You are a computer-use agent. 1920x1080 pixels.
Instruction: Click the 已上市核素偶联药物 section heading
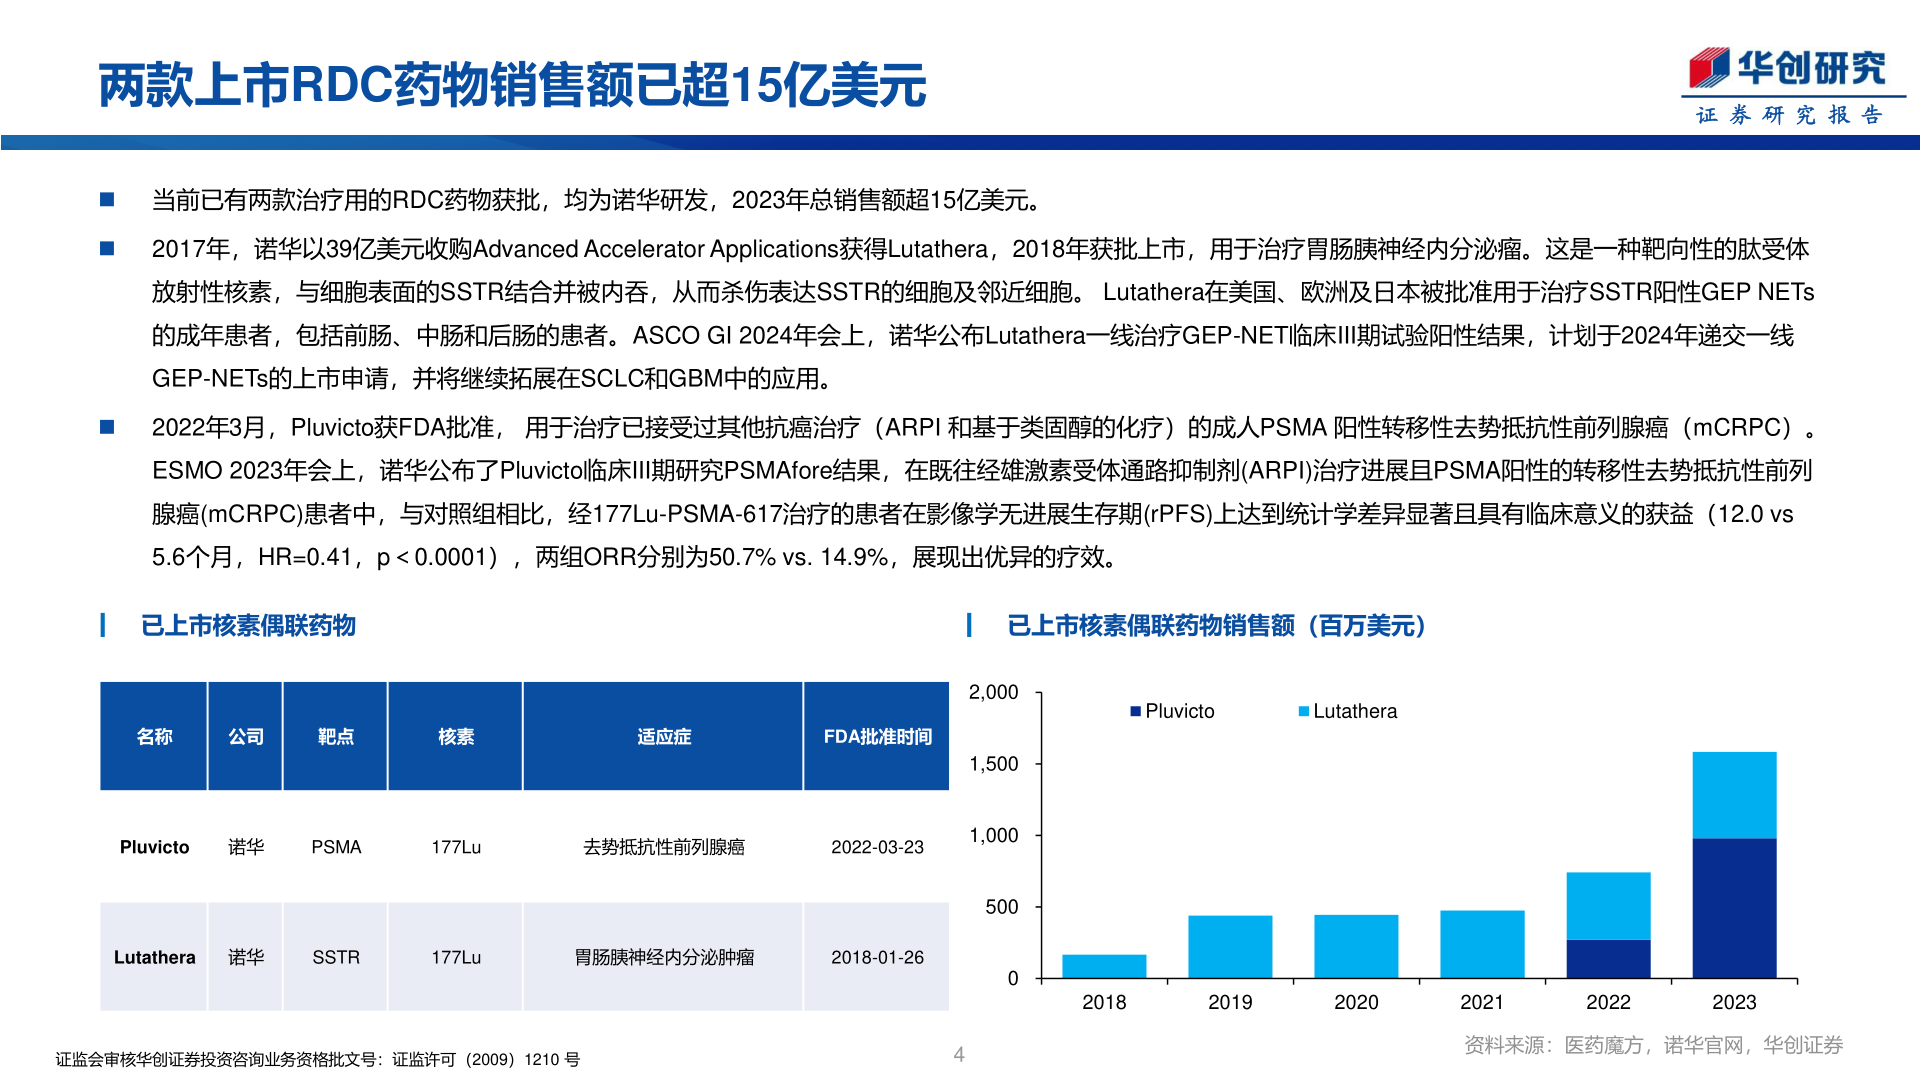(248, 626)
